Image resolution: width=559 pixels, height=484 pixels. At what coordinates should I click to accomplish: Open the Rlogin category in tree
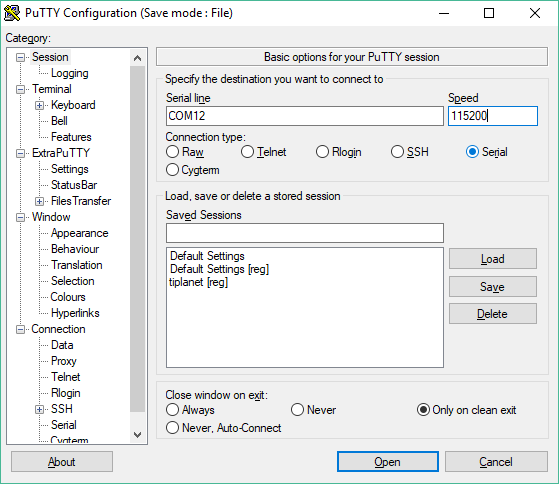(66, 393)
